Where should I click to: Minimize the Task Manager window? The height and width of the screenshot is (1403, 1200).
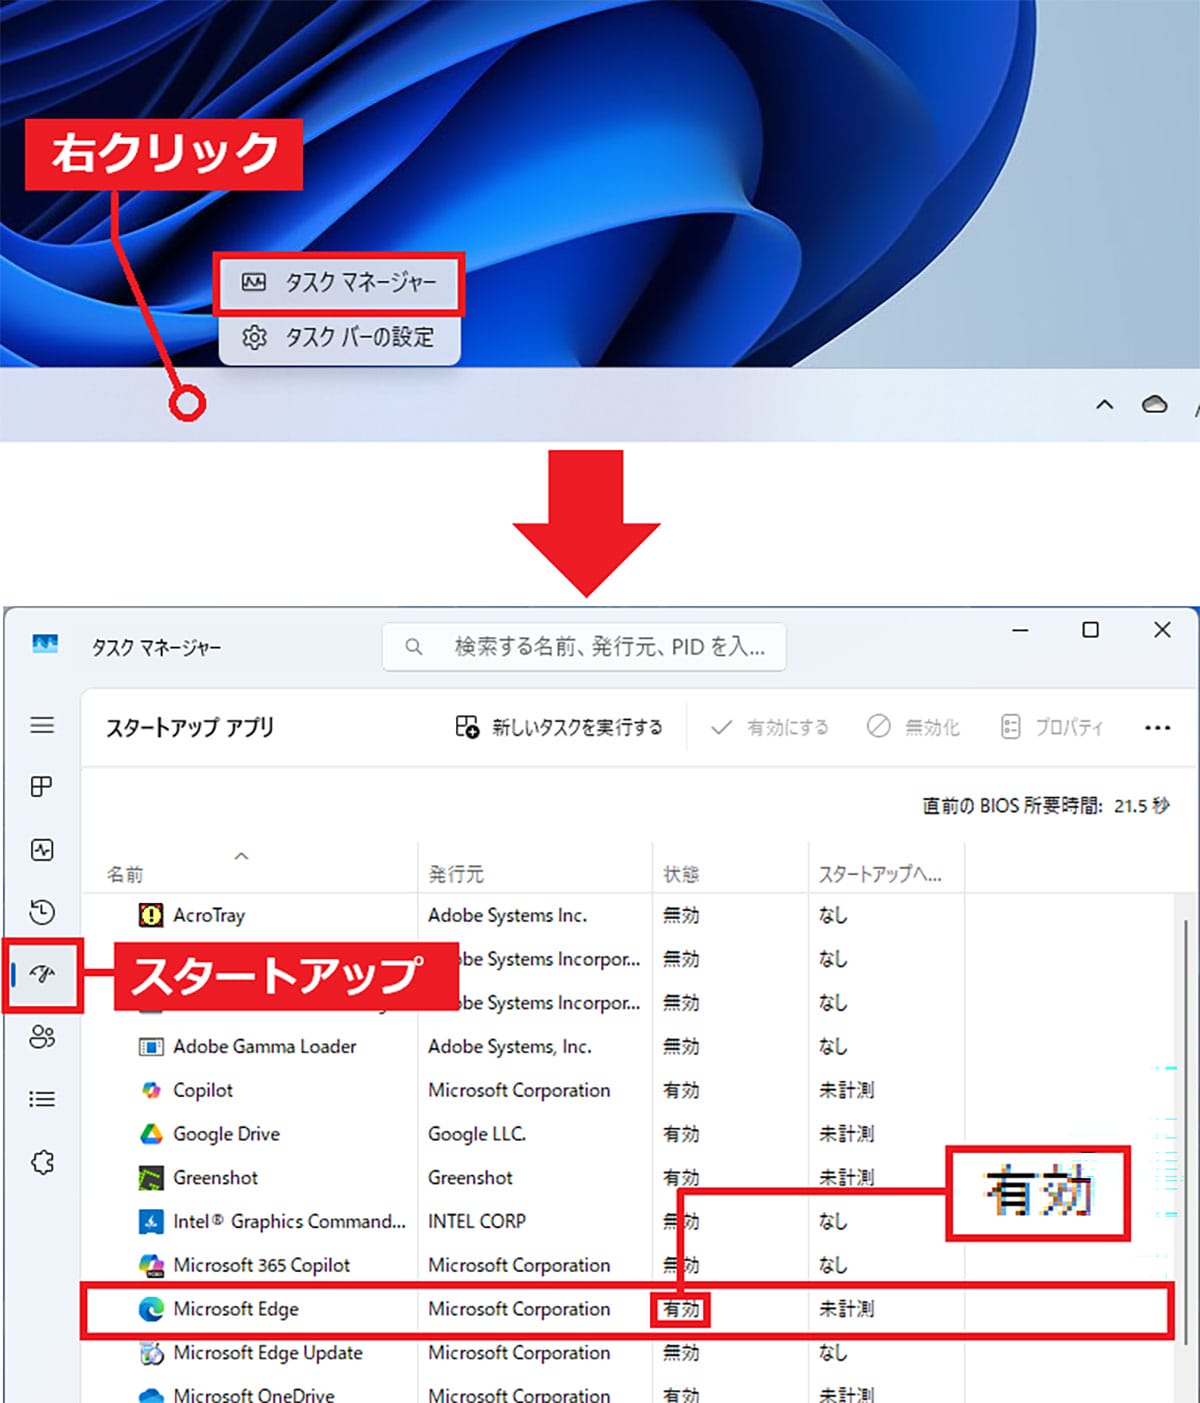(x=1020, y=630)
